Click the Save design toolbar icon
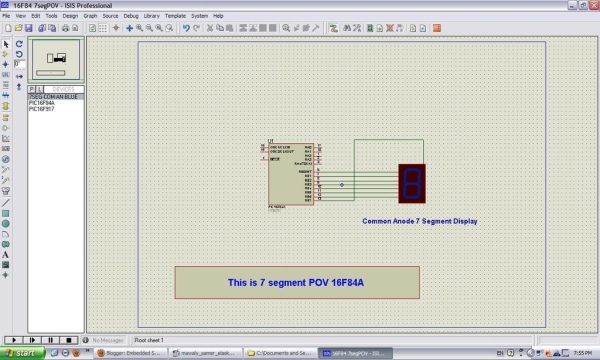Image resolution: width=600 pixels, height=360 pixels. [29, 28]
